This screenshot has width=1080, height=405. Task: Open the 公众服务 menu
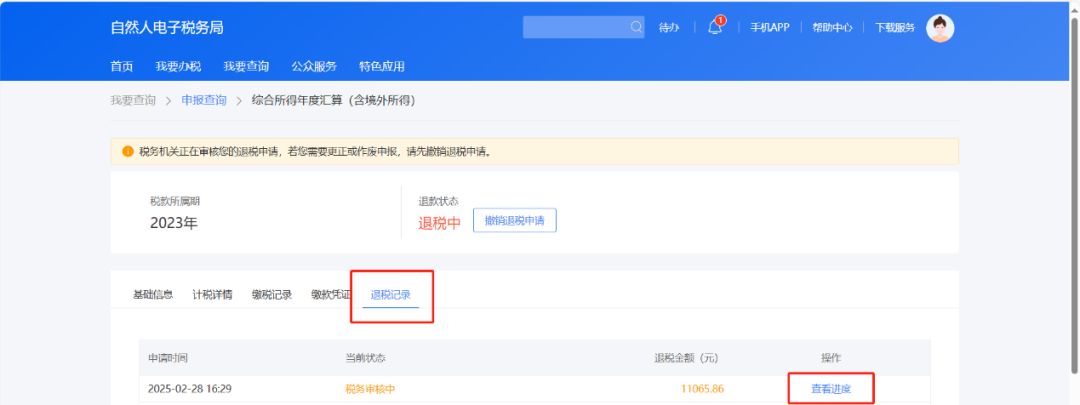pos(314,67)
